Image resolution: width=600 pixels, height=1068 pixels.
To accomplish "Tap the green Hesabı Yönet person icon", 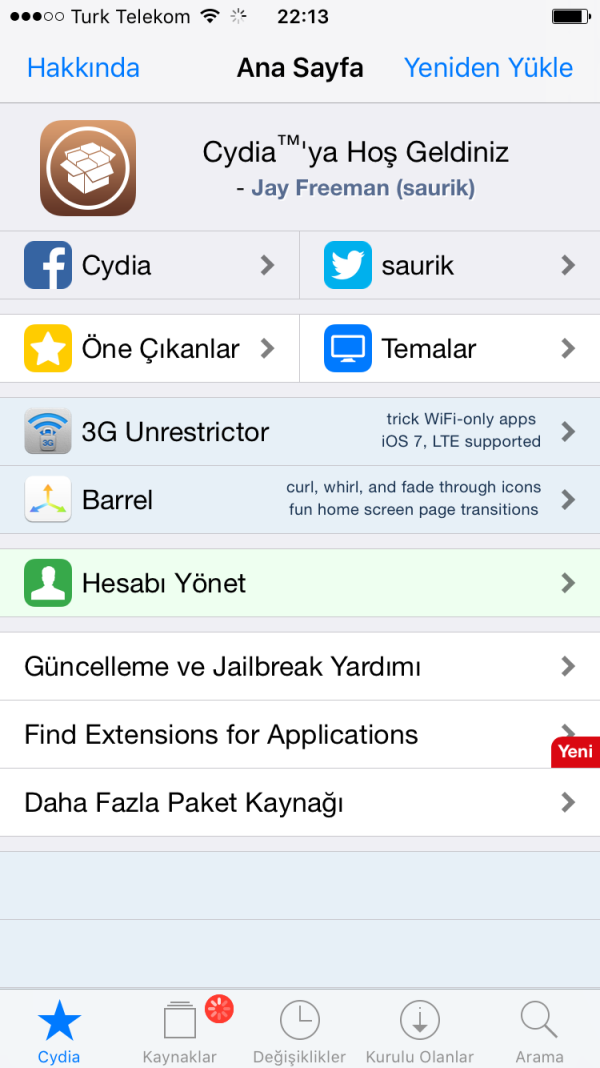I will [x=48, y=583].
